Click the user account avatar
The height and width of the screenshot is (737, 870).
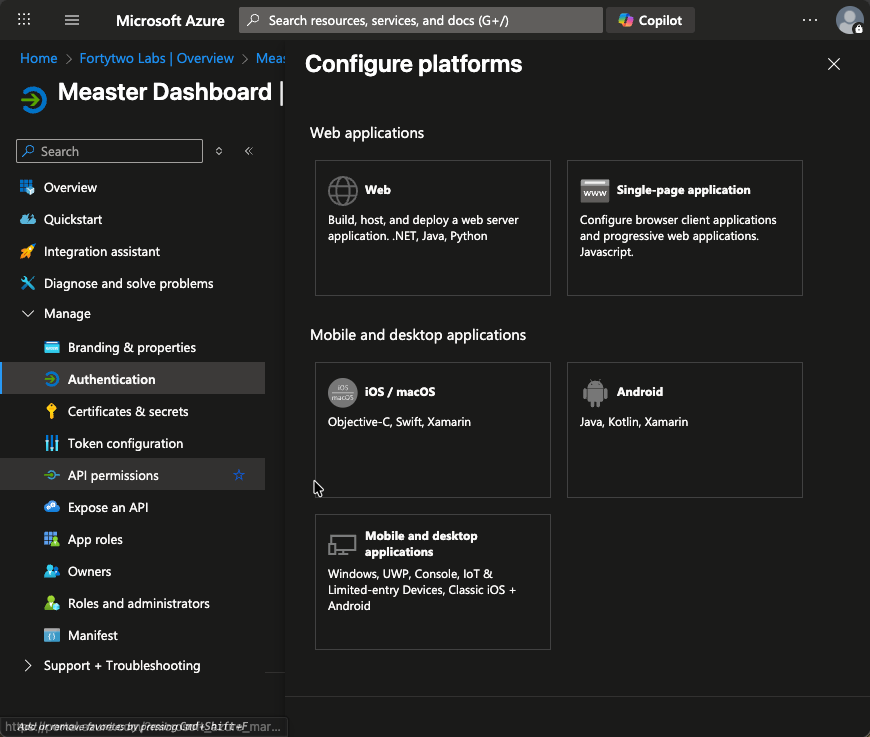(x=849, y=20)
